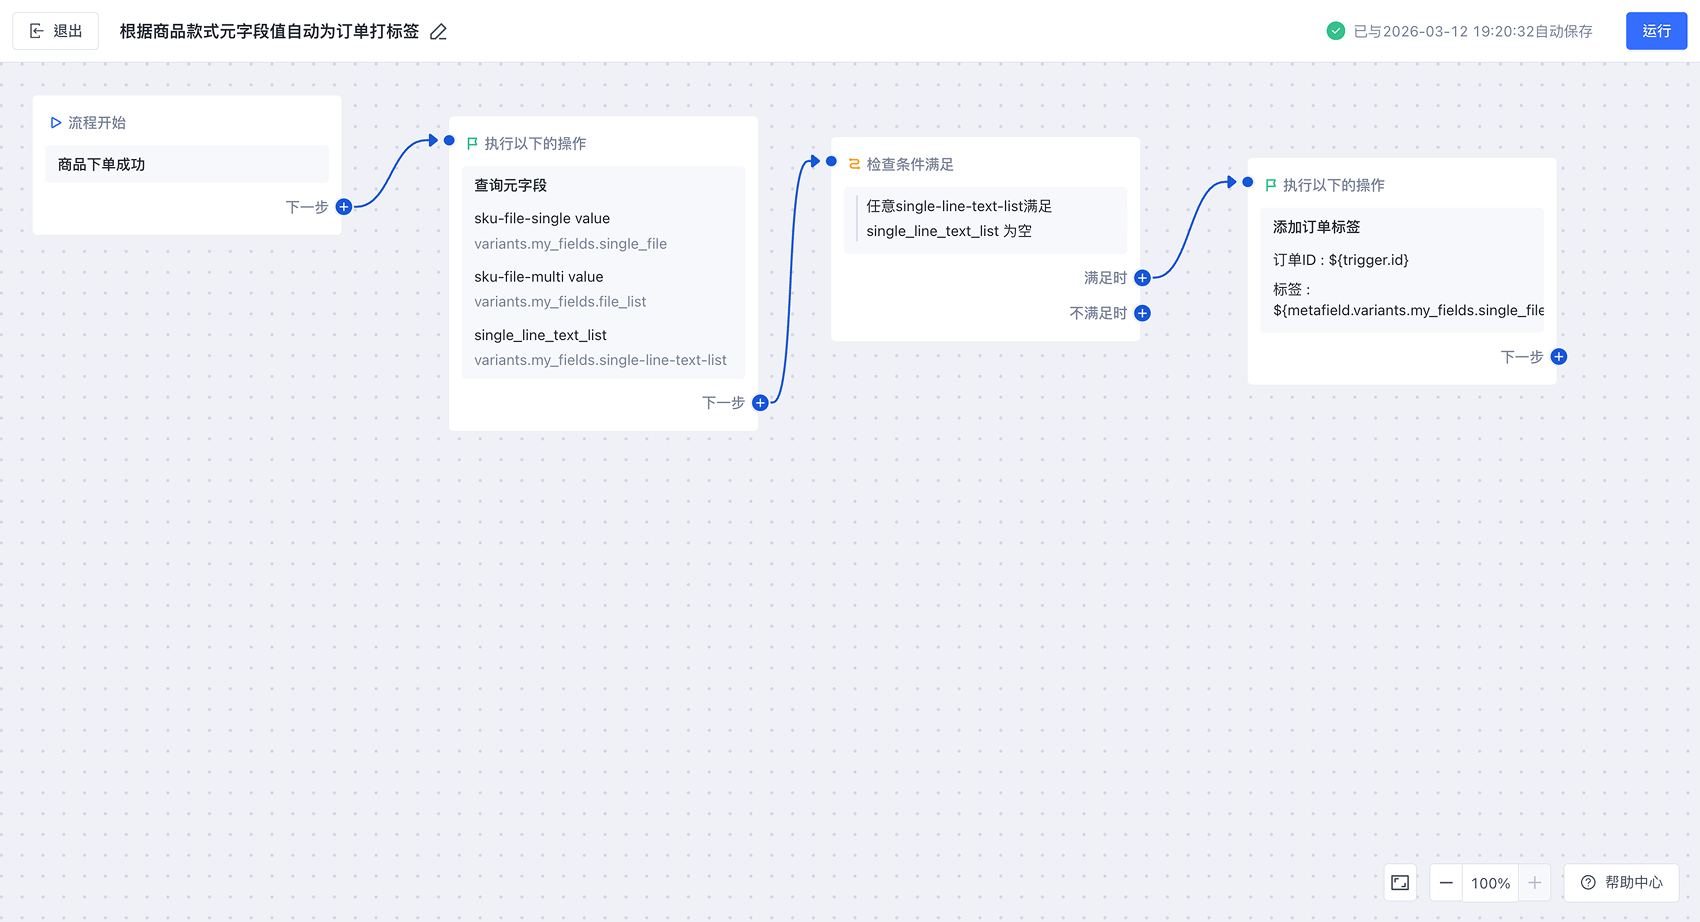This screenshot has width=1700, height=922.
Task: Select the 商品下单成功 trigger entry
Action: point(186,163)
